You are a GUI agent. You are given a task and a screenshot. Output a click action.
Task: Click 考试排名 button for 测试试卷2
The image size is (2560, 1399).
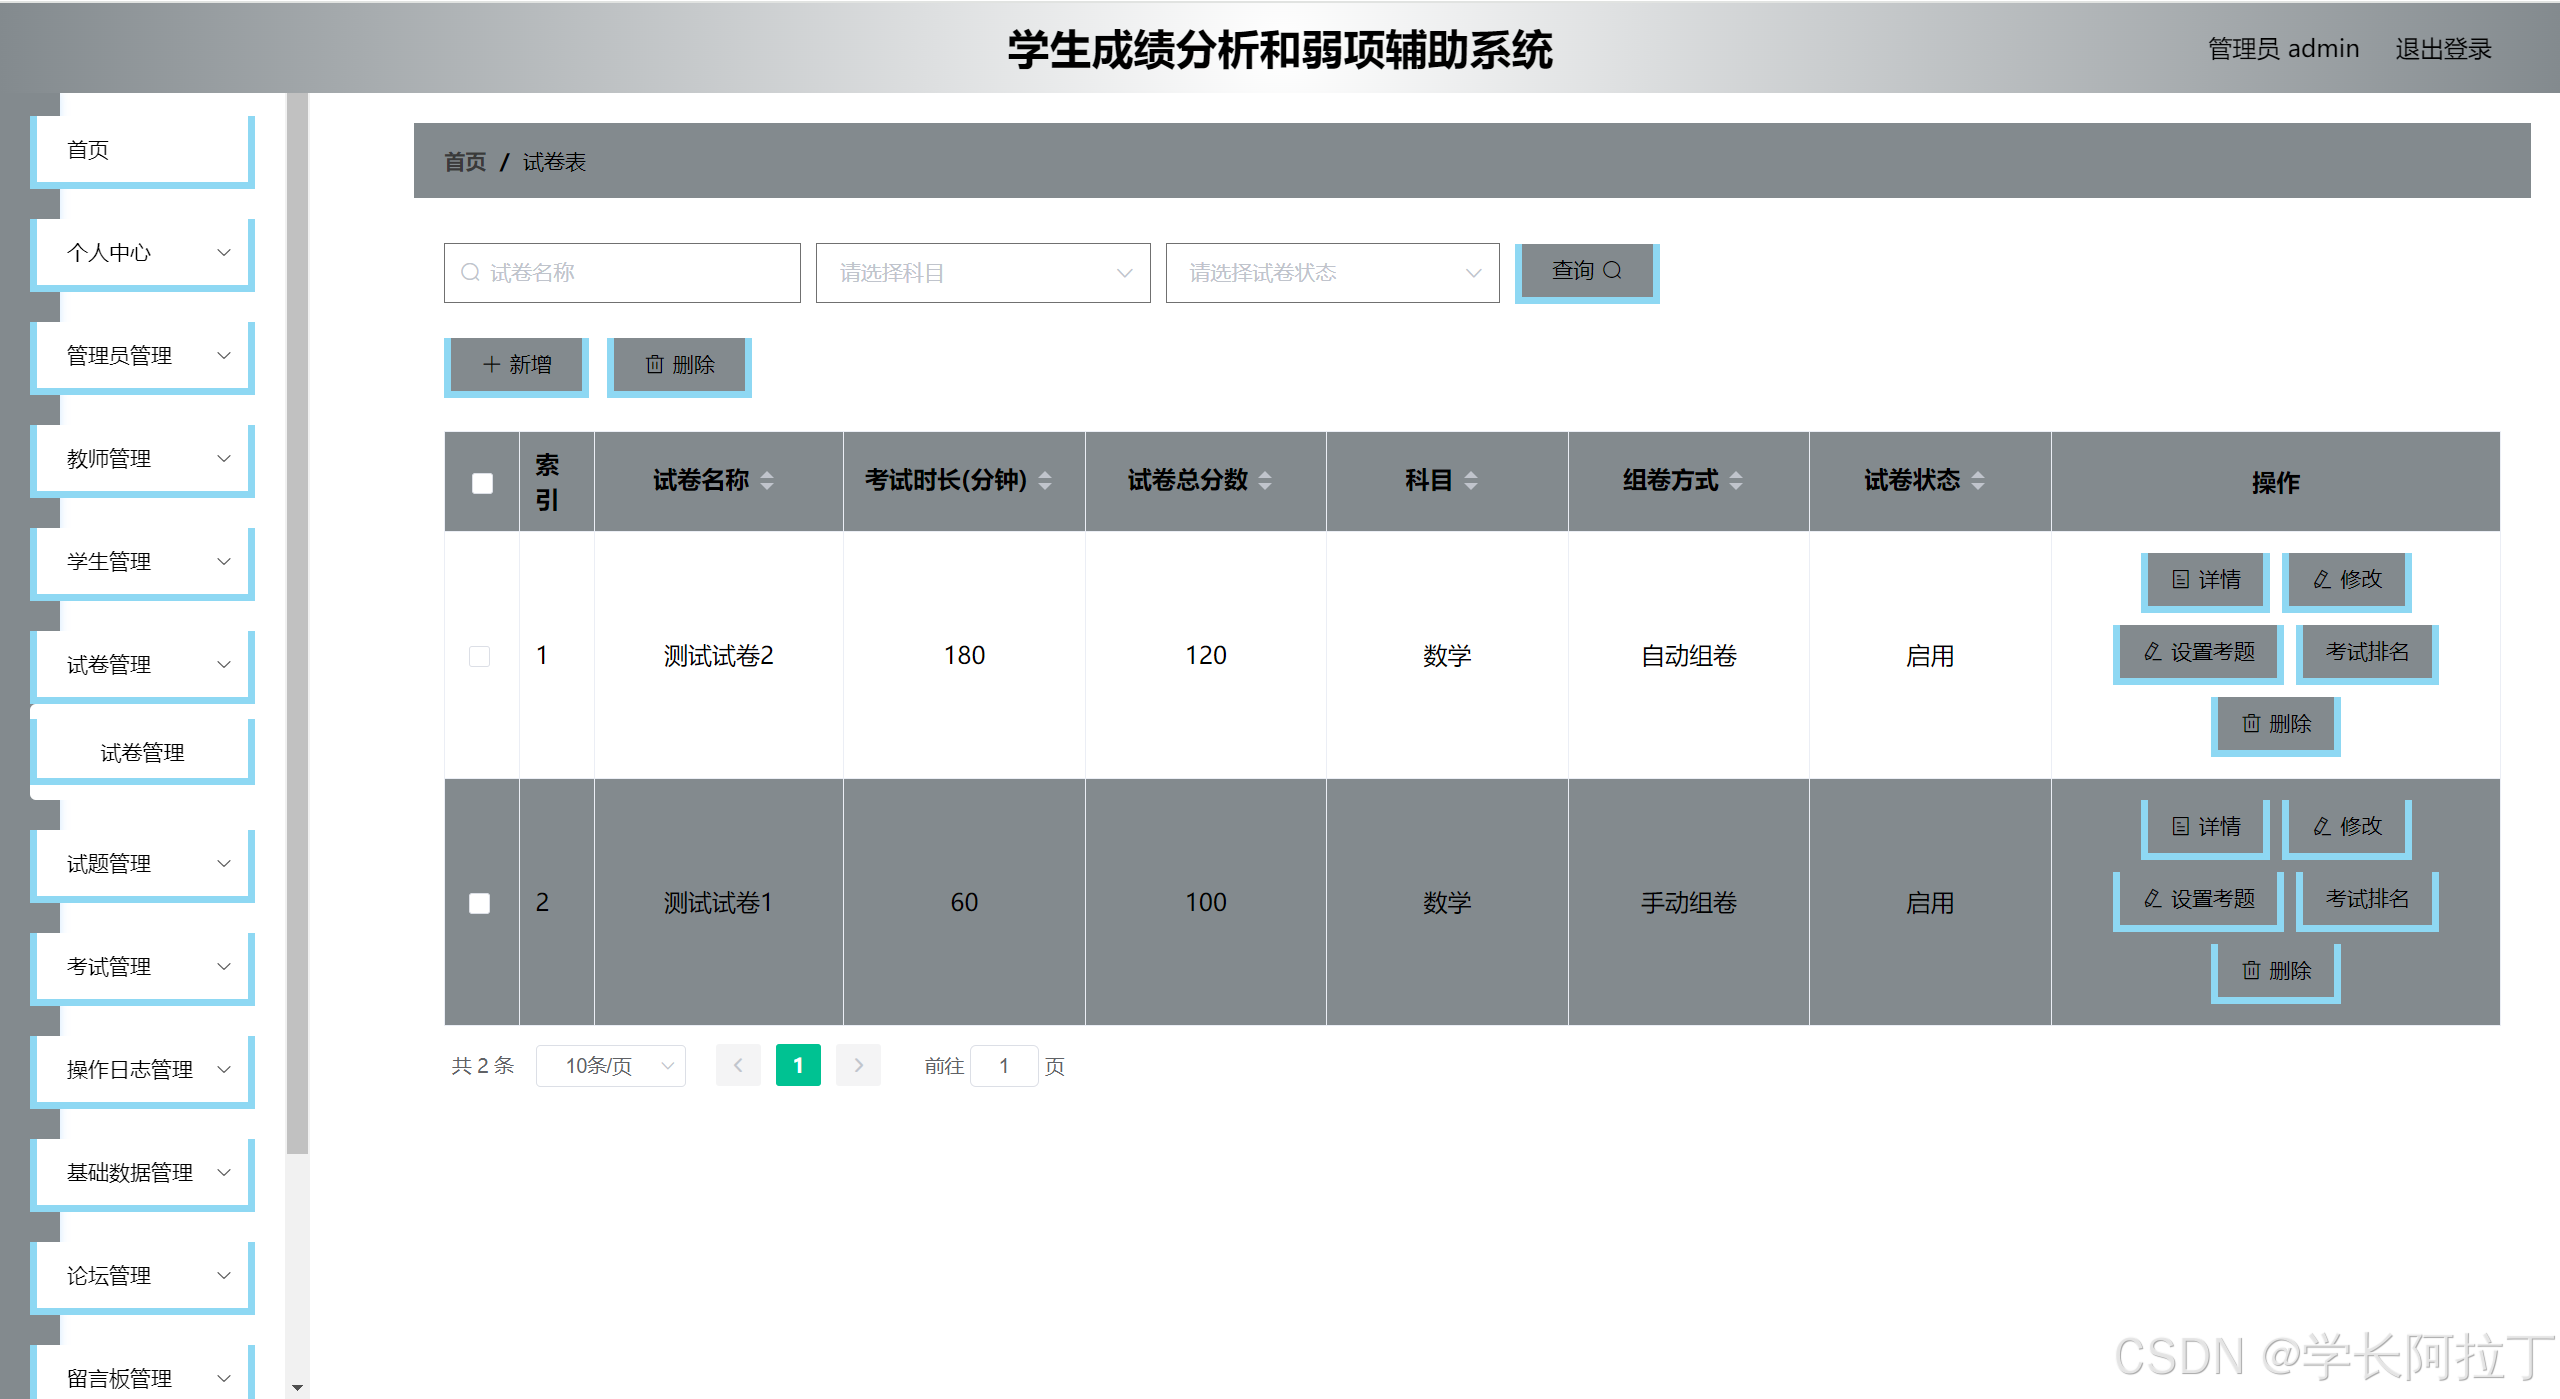coord(2366,652)
